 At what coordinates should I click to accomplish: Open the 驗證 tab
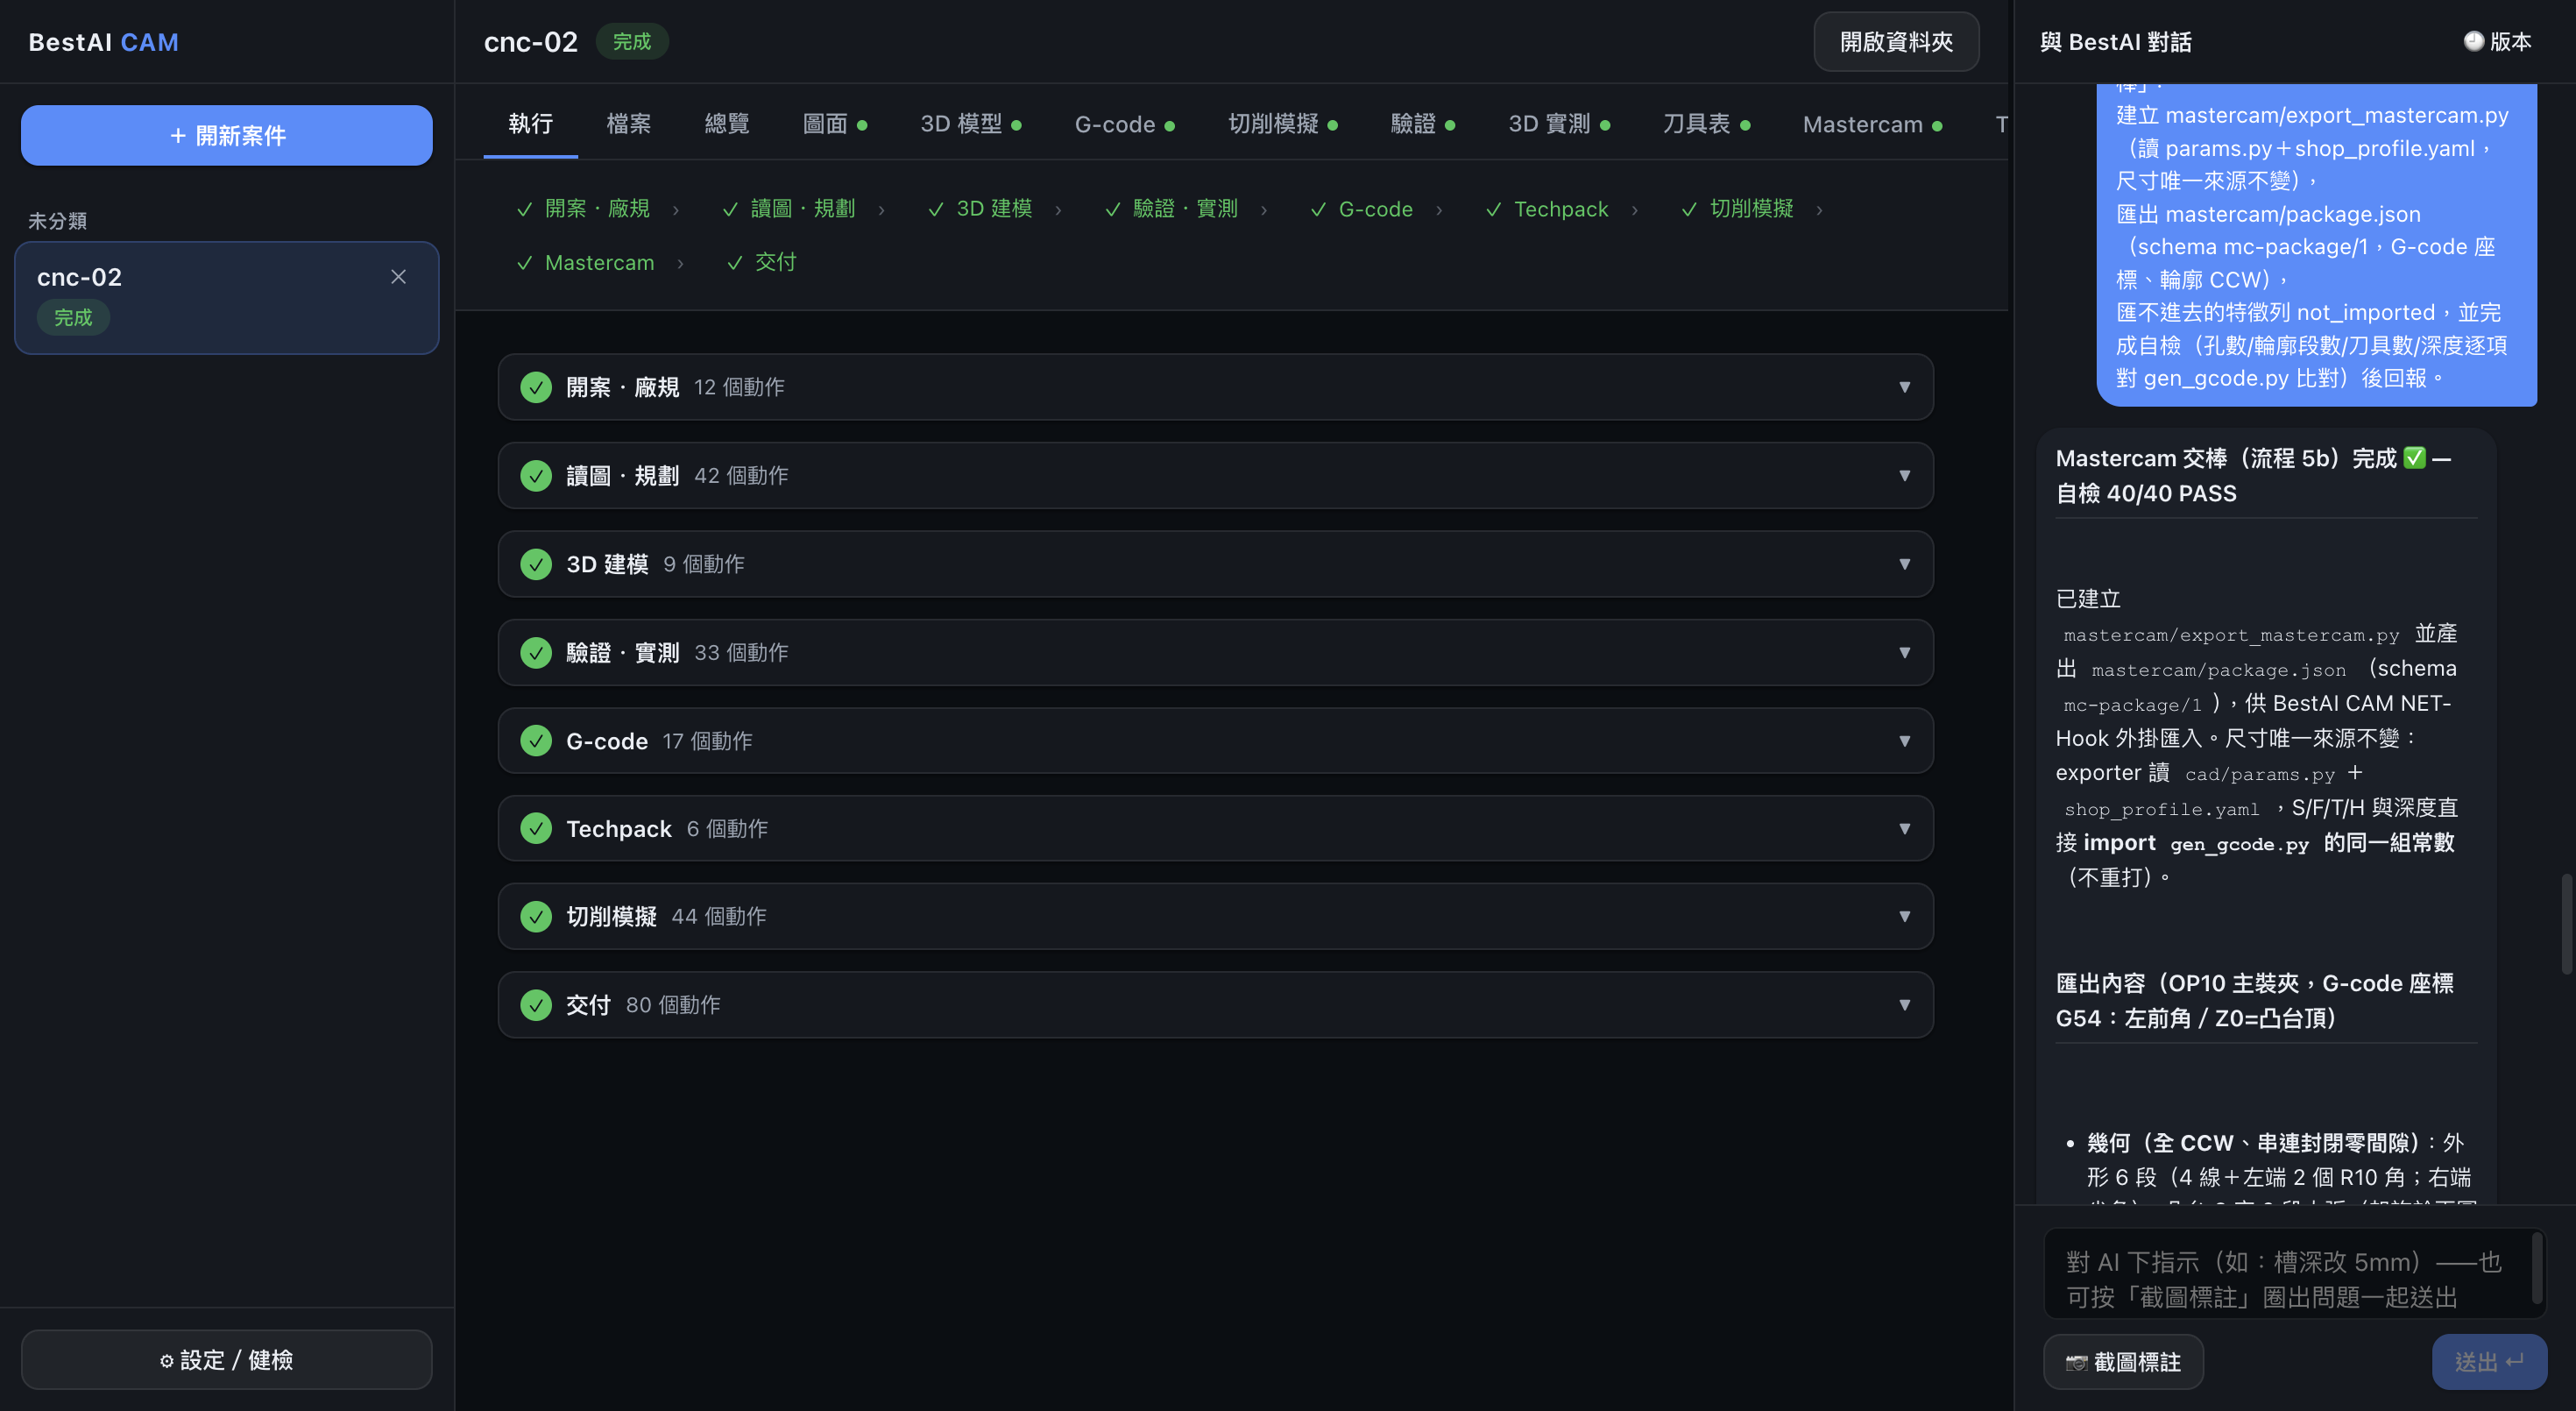pos(1422,124)
